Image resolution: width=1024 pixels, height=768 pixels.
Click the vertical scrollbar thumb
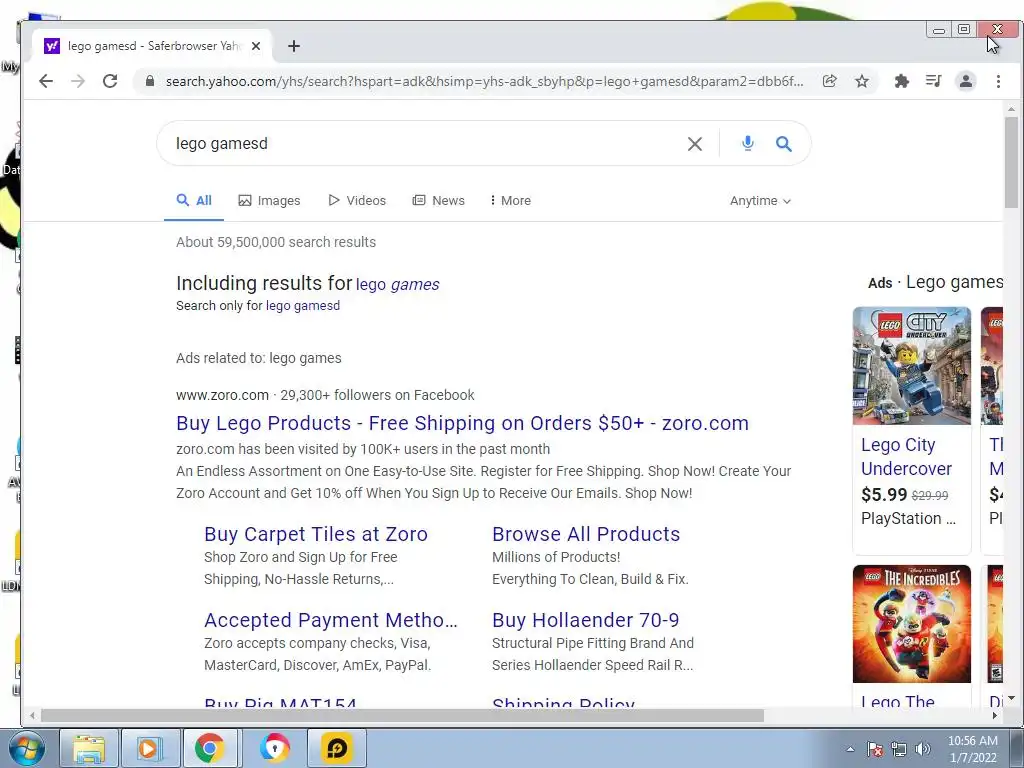coord(1011,163)
